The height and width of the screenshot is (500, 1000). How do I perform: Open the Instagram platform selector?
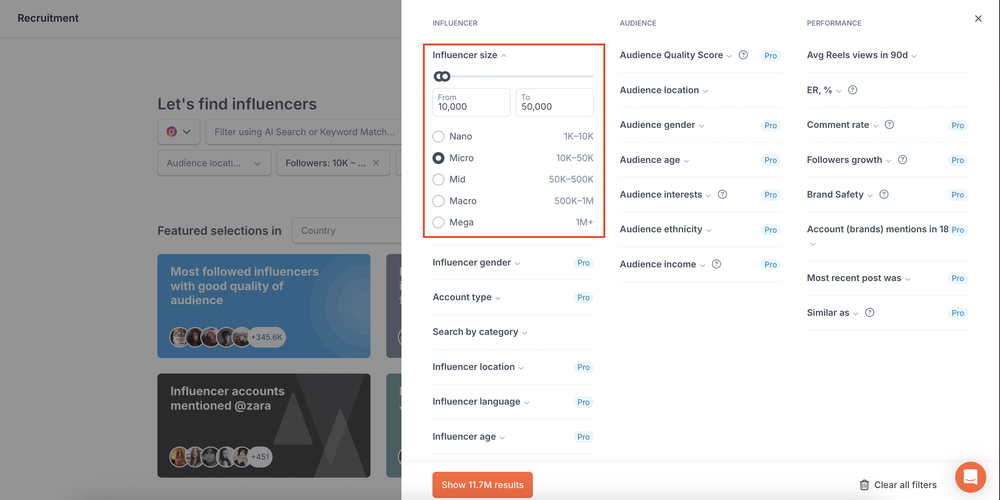[x=179, y=132]
